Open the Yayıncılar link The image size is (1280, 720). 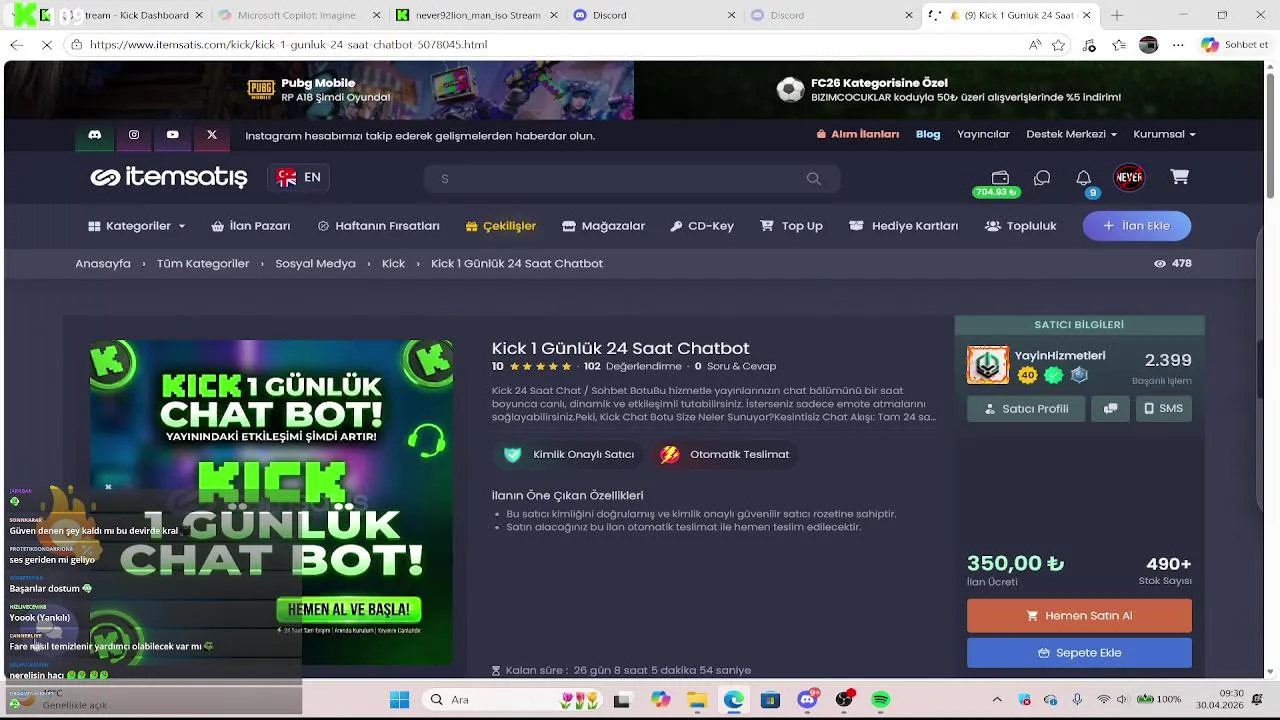[x=983, y=134]
